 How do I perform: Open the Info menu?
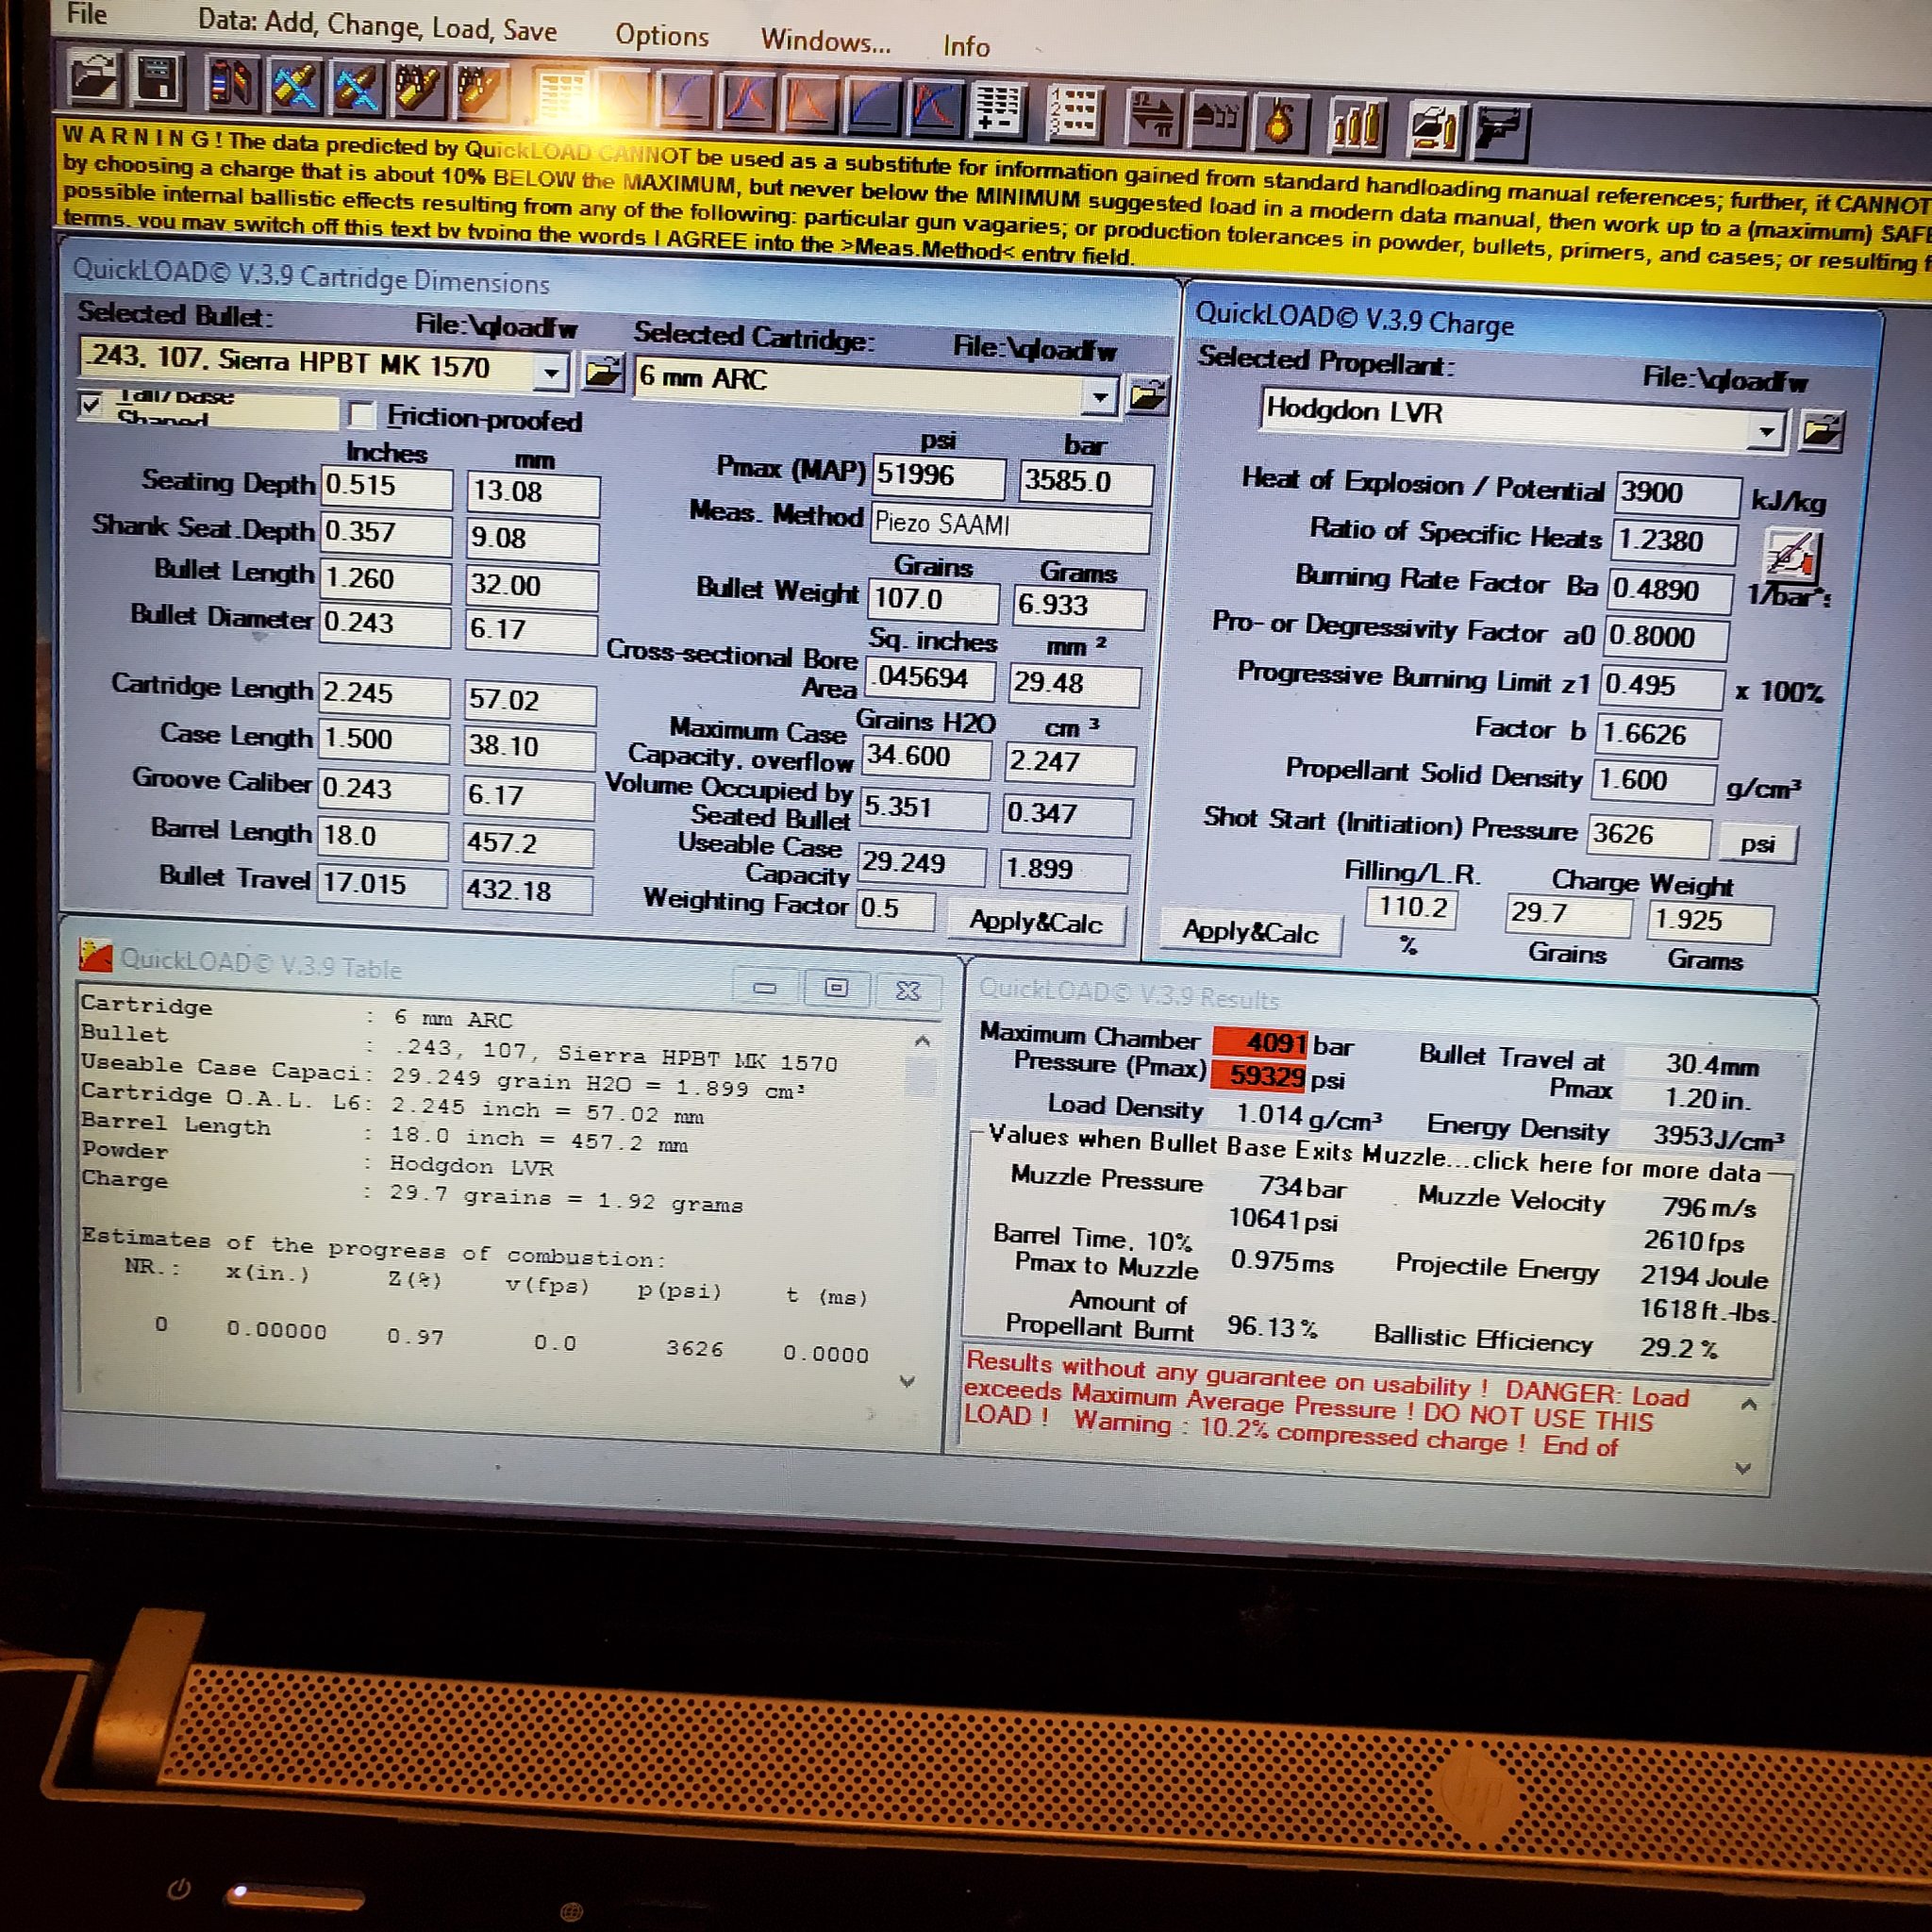(x=965, y=46)
